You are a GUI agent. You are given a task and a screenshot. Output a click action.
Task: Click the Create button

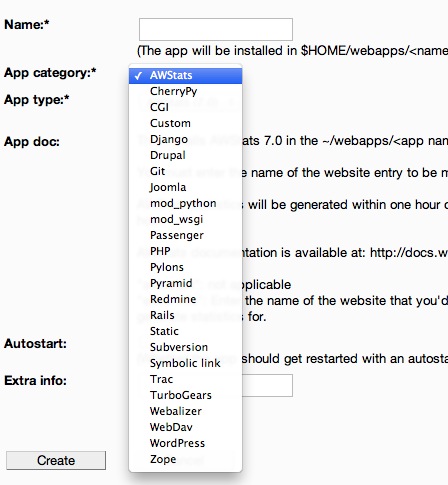point(56,461)
